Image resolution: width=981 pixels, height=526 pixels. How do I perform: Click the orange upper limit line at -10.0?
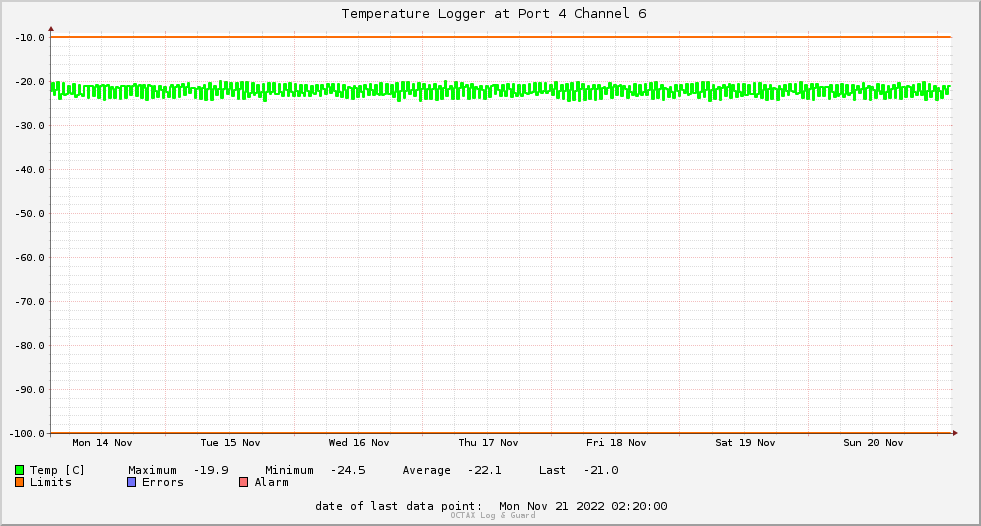click(x=501, y=37)
